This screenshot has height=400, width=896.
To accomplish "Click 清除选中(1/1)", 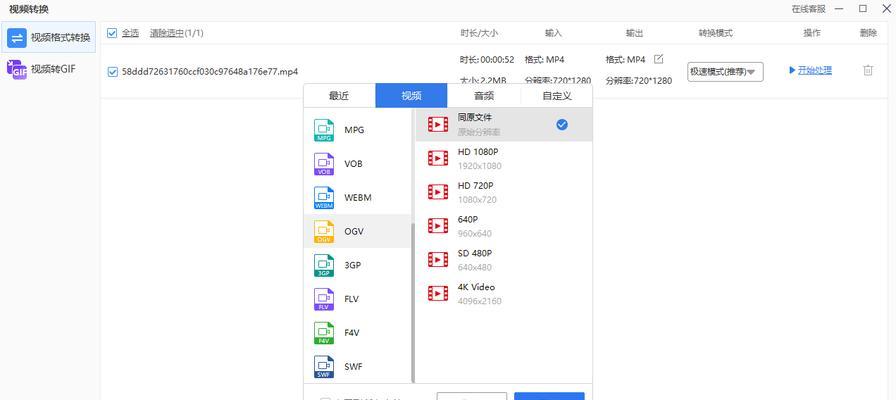I will (x=177, y=33).
